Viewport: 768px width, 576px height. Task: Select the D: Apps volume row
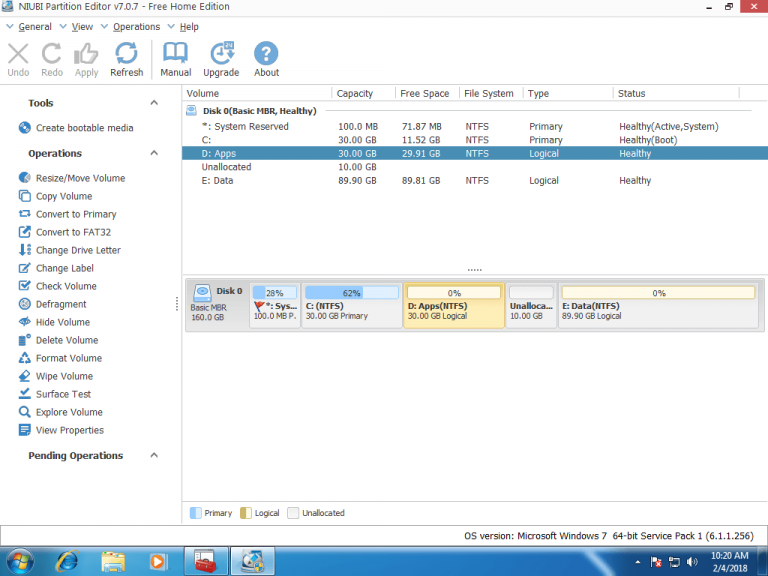pos(475,153)
